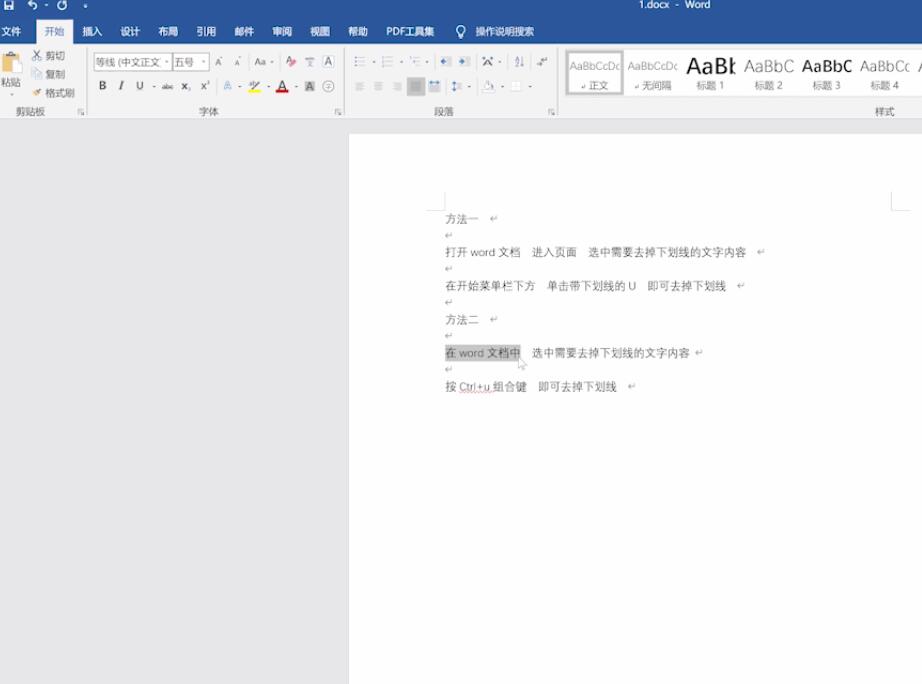Screen dimensions: 922x684
Task: Open the highlight color dropdown arrow
Action: point(268,86)
